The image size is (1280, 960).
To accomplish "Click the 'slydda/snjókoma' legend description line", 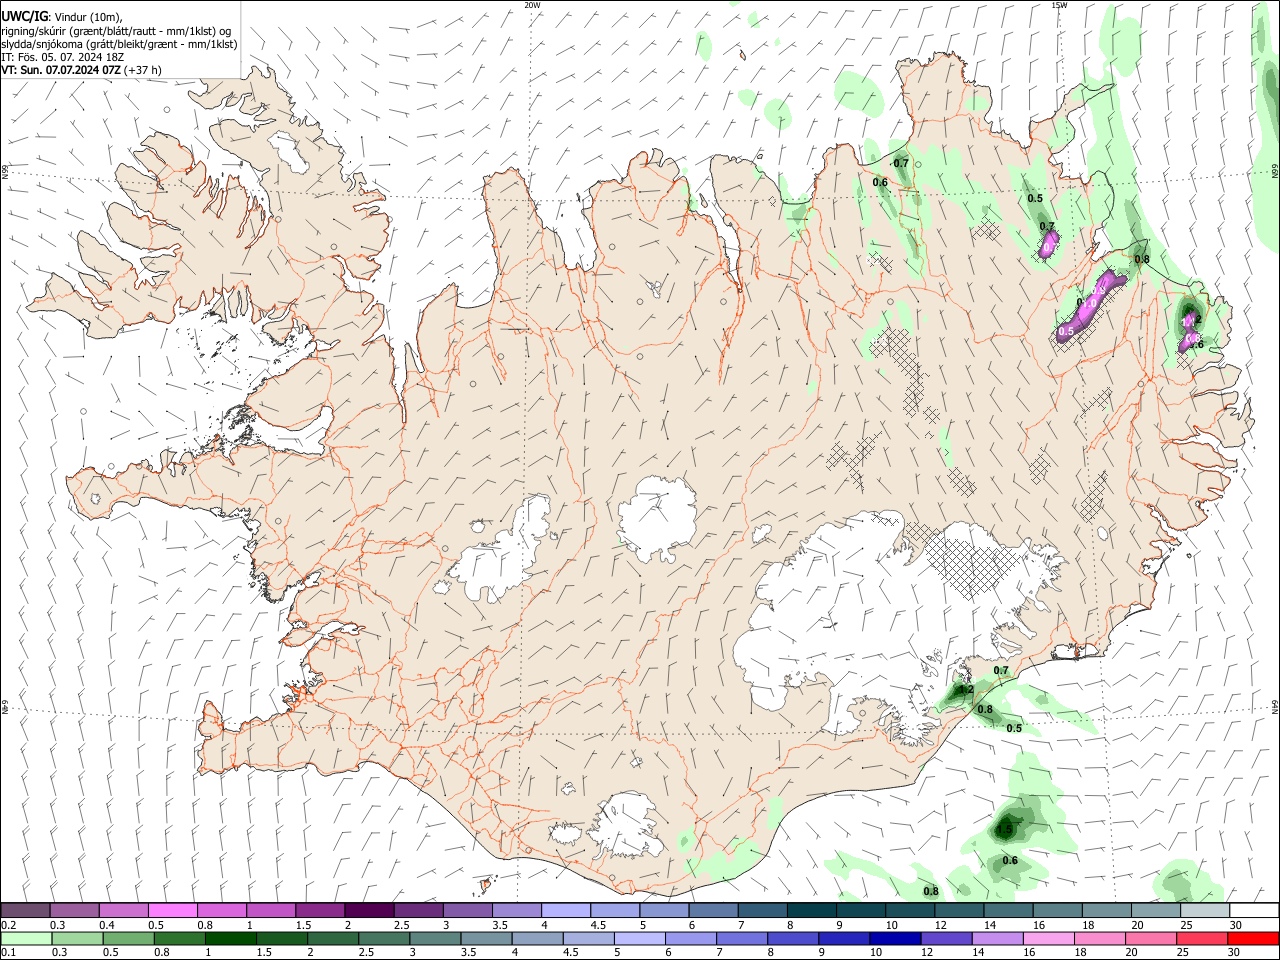I will pyautogui.click(x=119, y=44).
